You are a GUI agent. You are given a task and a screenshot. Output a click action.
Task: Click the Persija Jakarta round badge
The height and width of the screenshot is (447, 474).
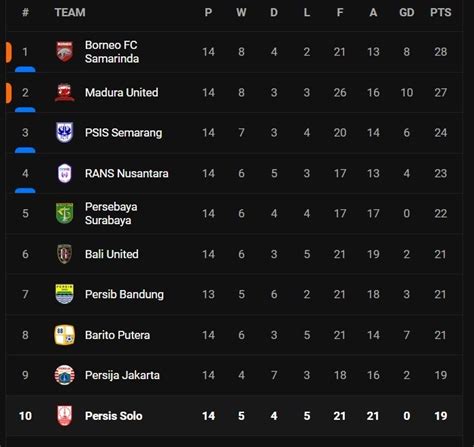(64, 375)
